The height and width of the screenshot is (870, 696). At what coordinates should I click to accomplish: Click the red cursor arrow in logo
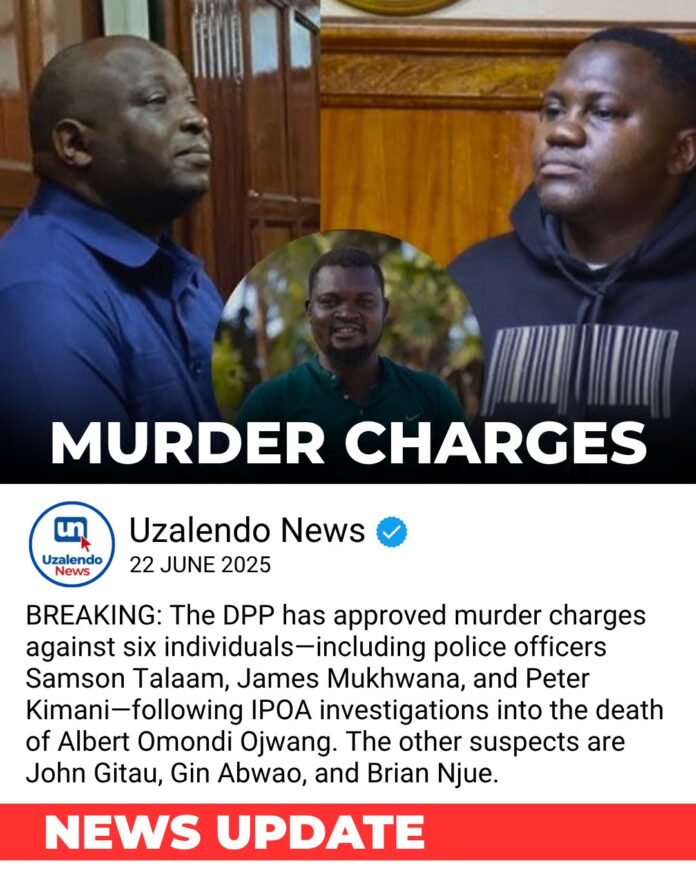pos(85,543)
